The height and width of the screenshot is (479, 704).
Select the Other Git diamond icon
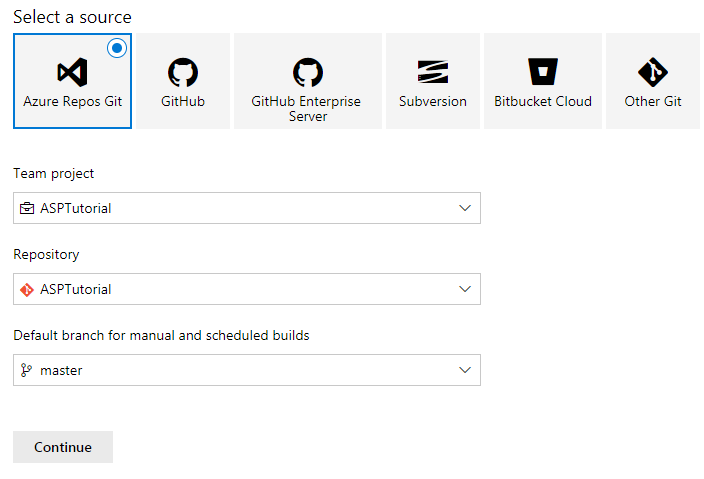(653, 72)
